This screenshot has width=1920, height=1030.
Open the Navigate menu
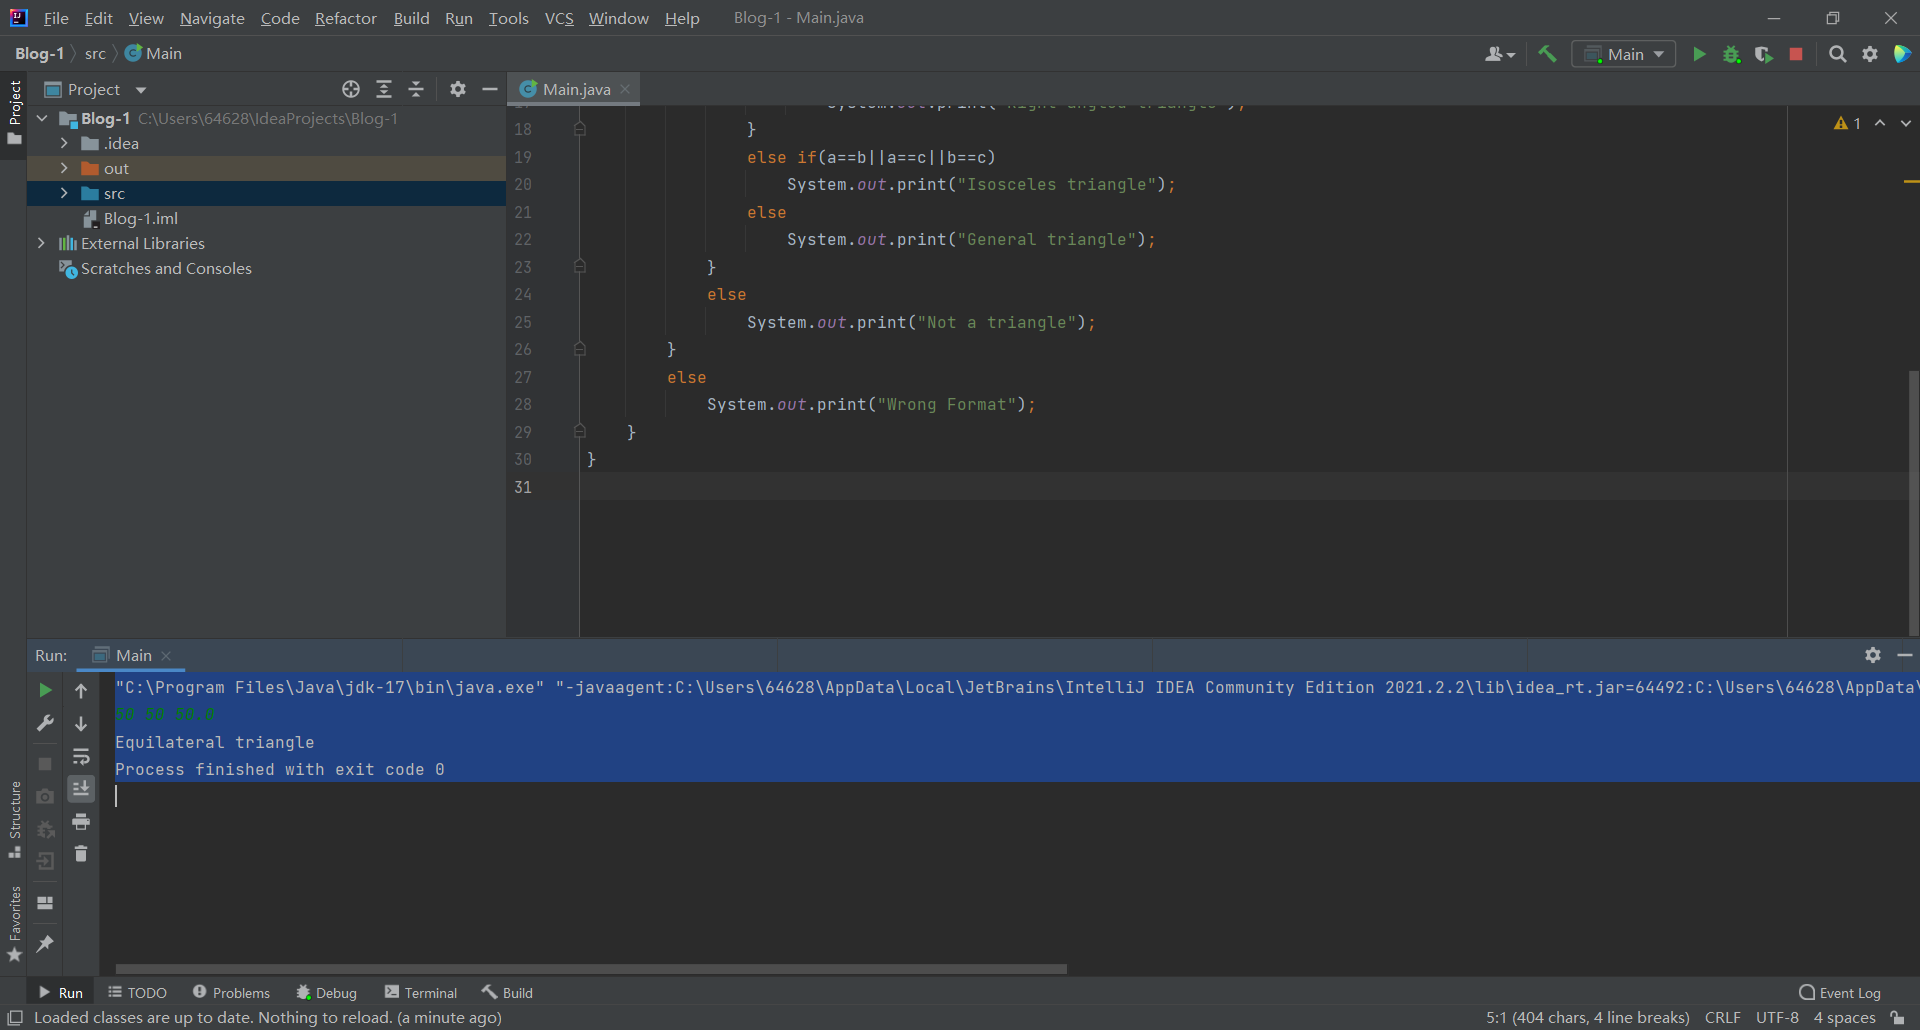point(212,18)
